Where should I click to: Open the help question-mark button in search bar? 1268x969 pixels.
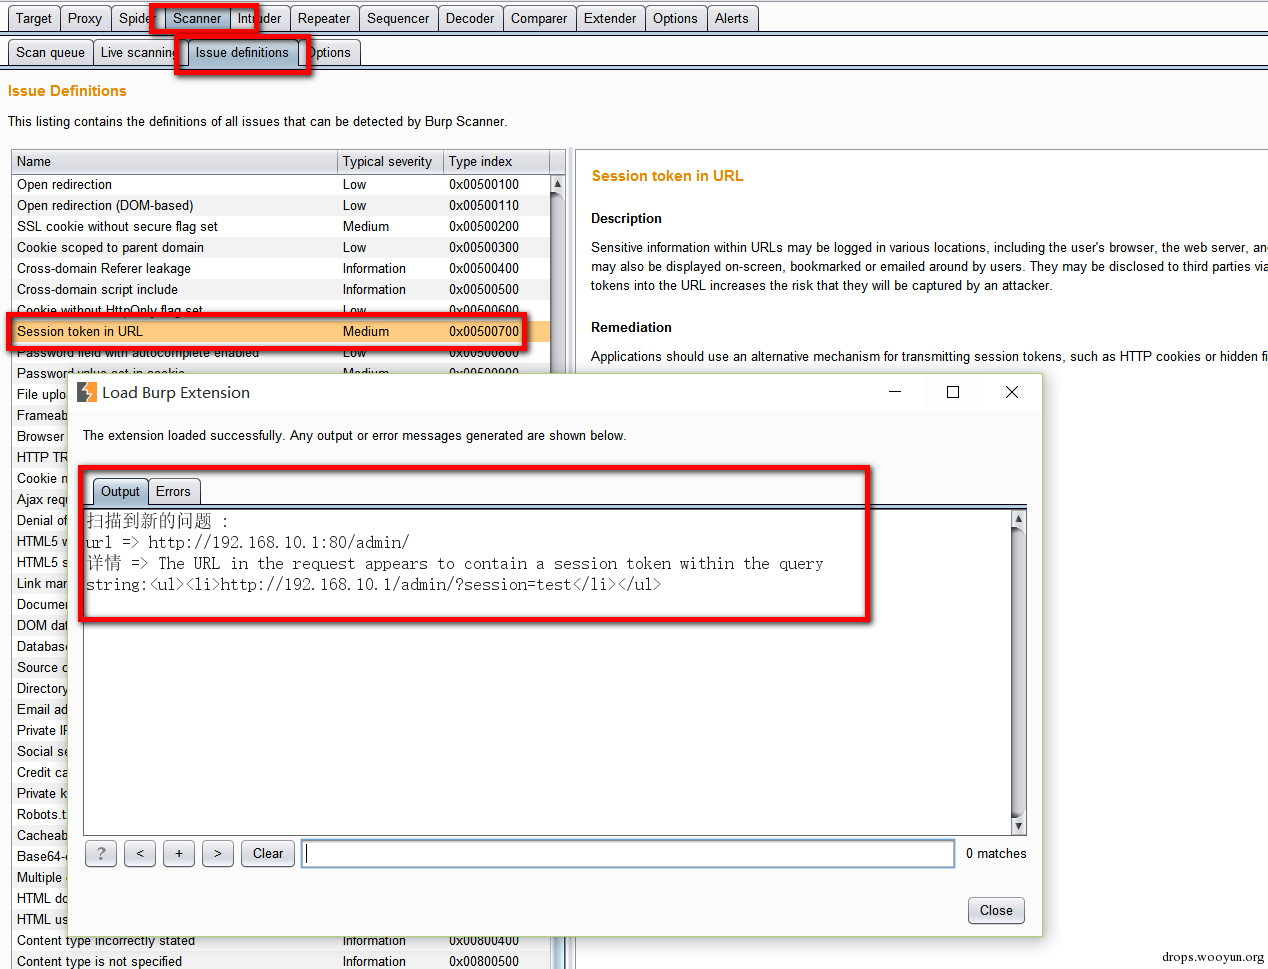[x=101, y=853]
